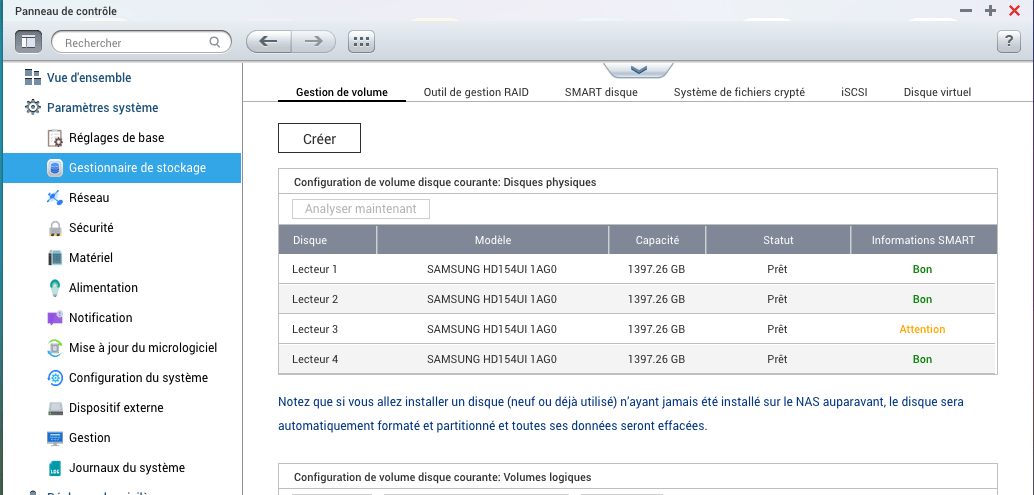The image size is (1034, 495).
Task: Open the grid view of all items
Action: tap(361, 42)
